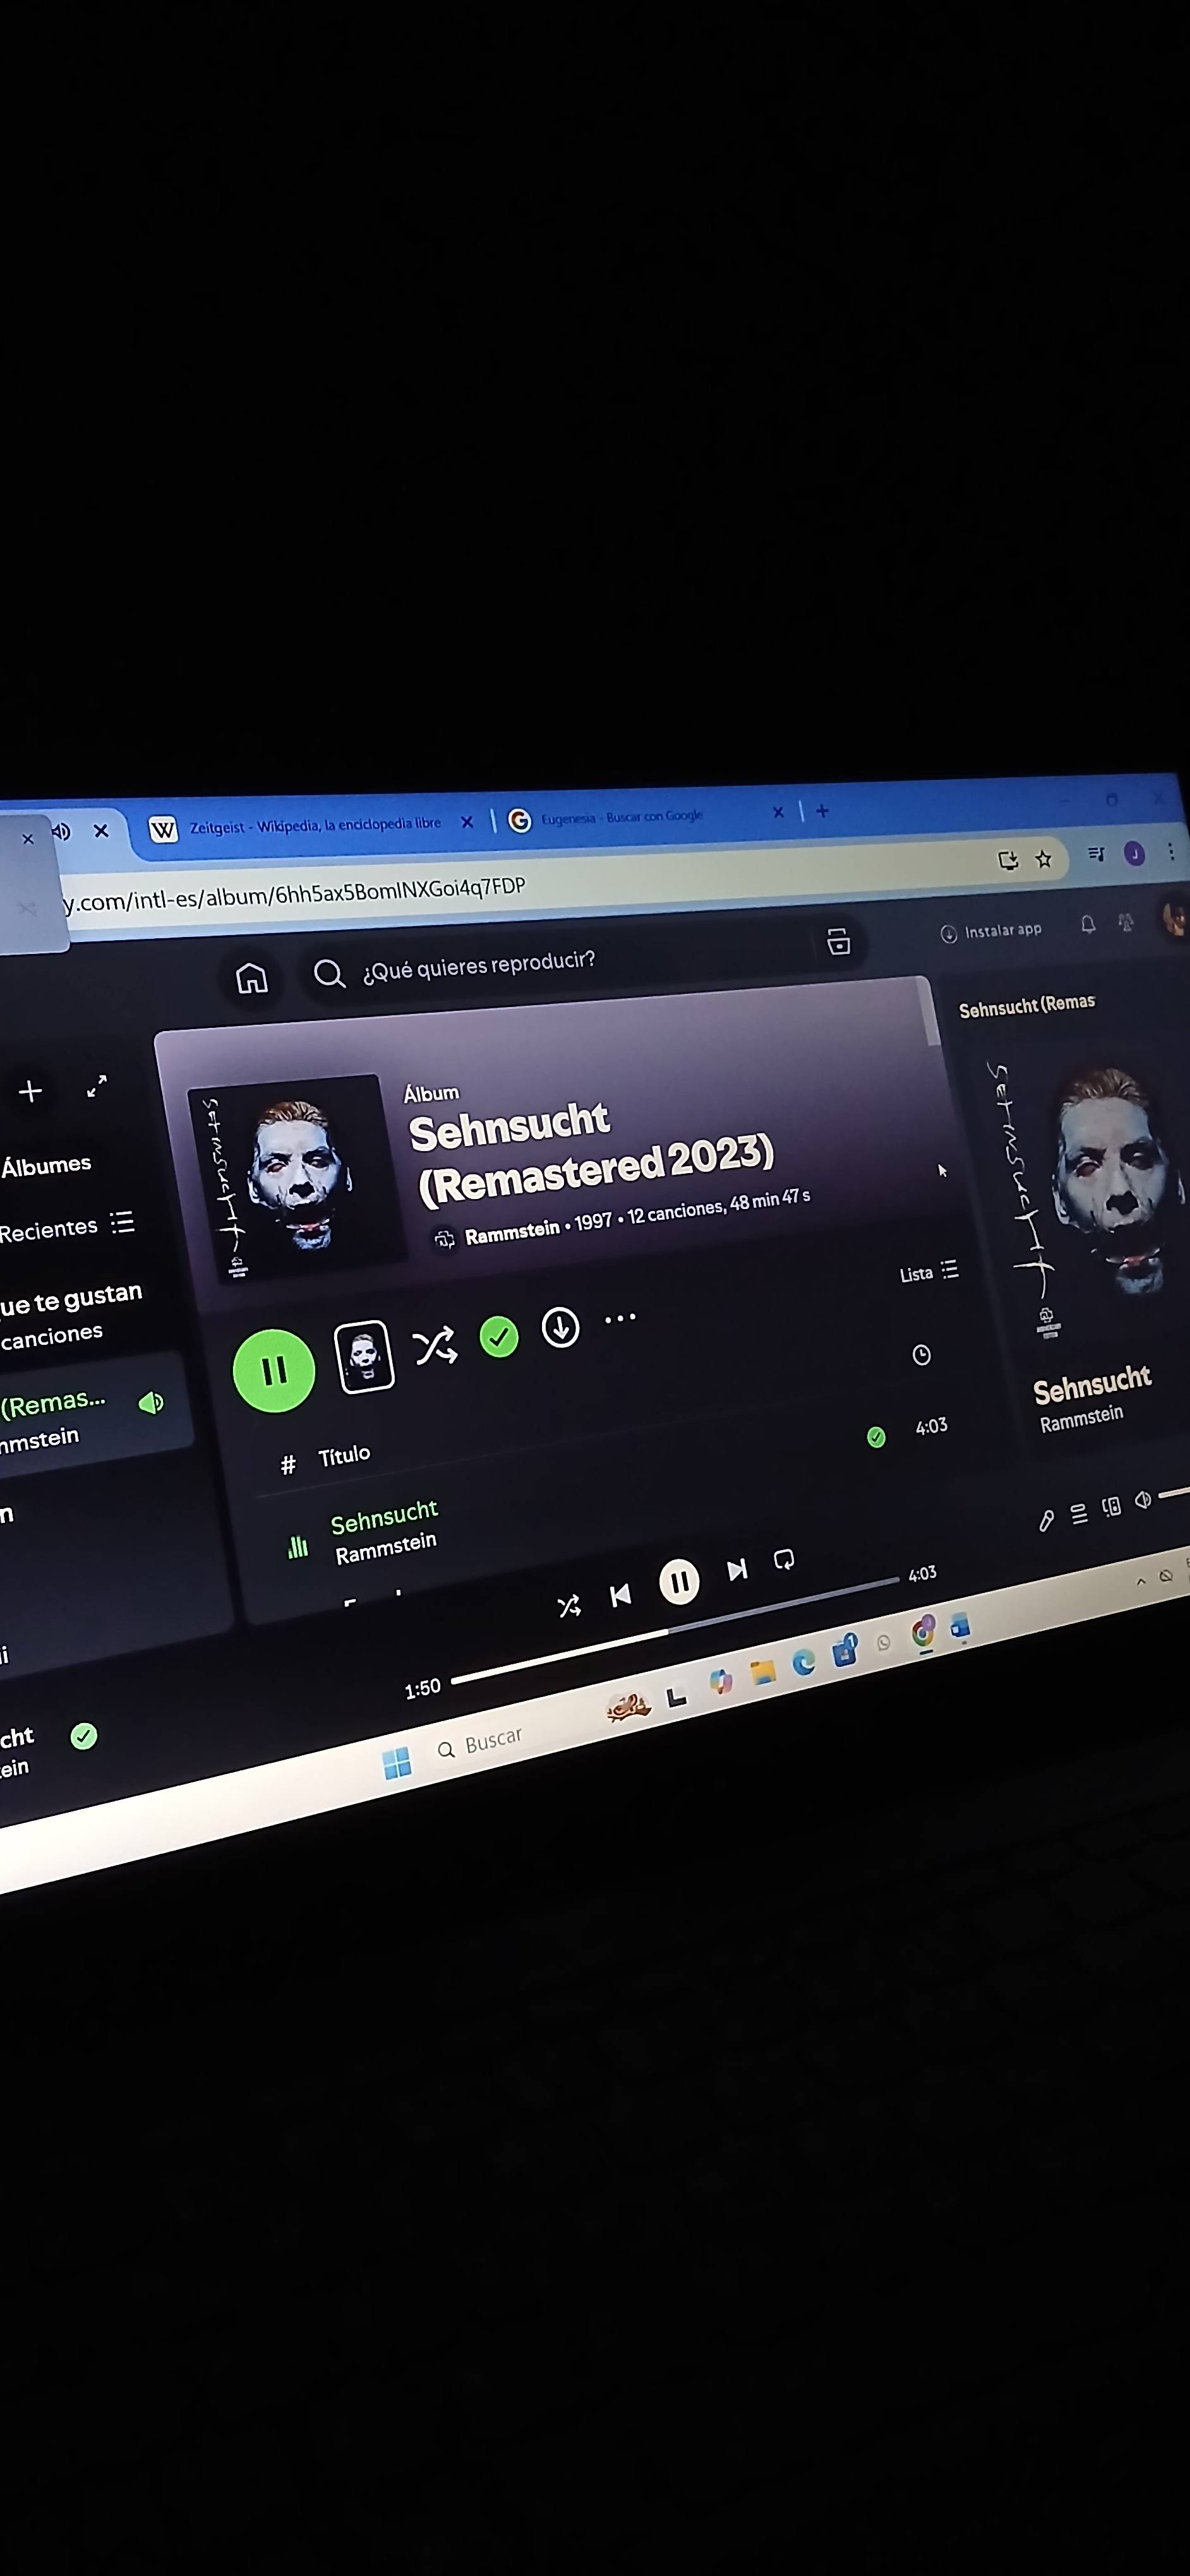Viewport: 1190px width, 2576px height.
Task: Open the queue icon
Action: pyautogui.click(x=1079, y=1514)
